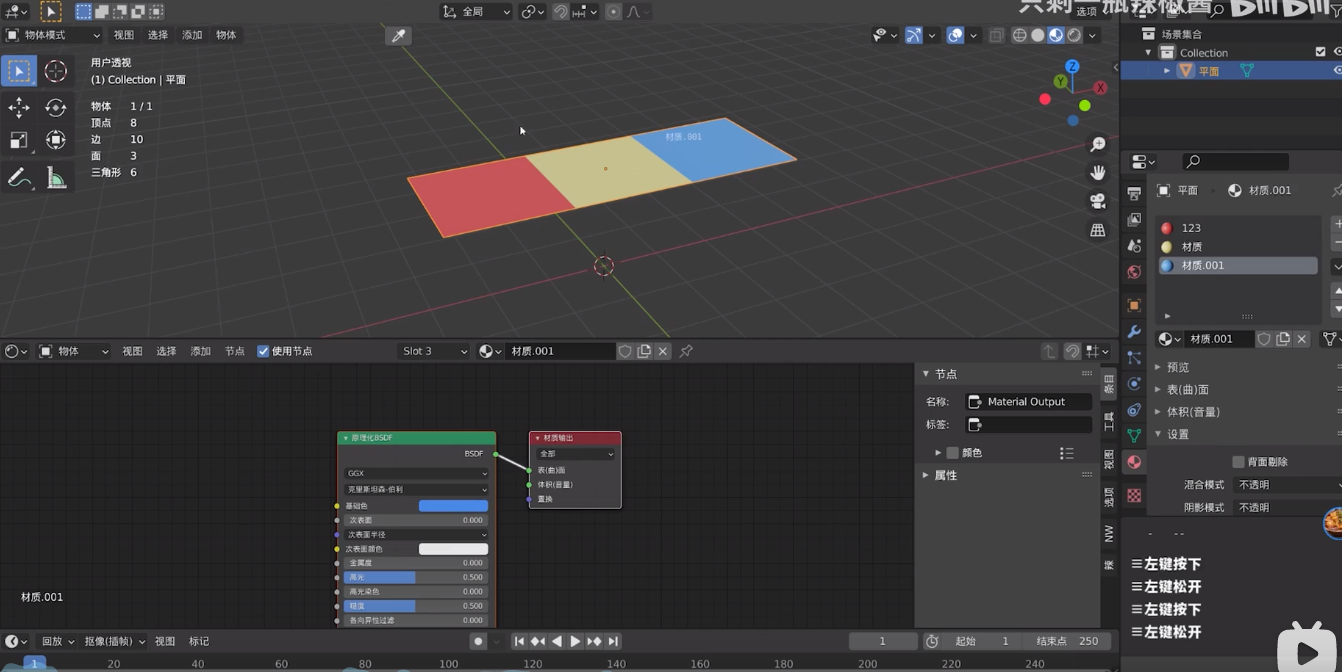Select the Transform tool
This screenshot has height=672, width=1342.
[56, 140]
